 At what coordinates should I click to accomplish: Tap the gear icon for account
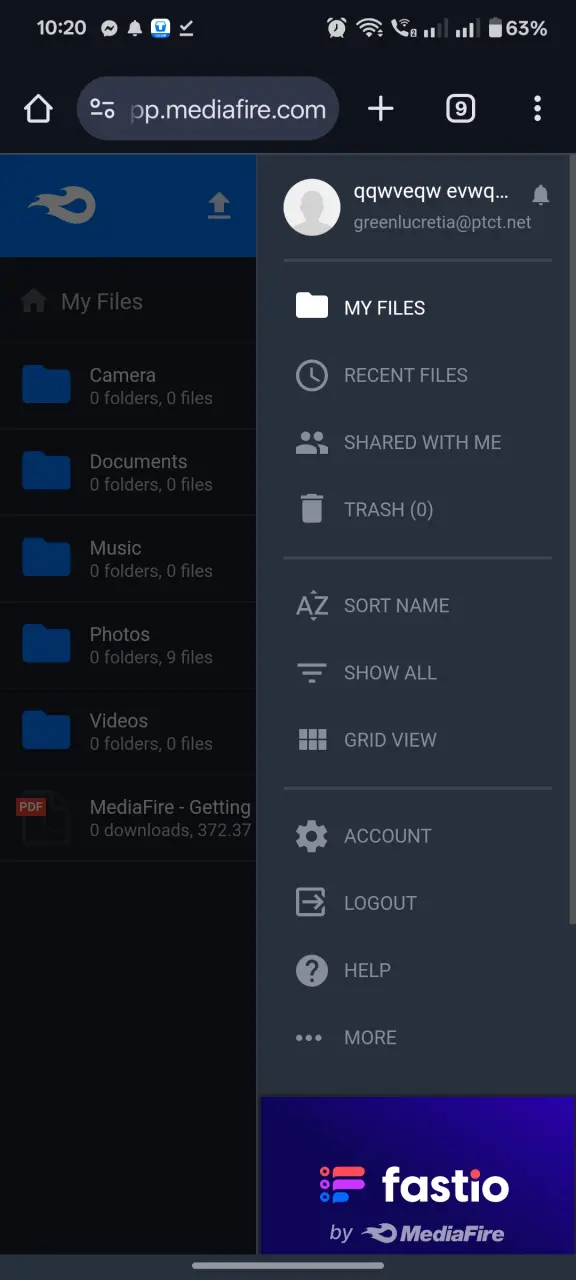pyautogui.click(x=312, y=836)
